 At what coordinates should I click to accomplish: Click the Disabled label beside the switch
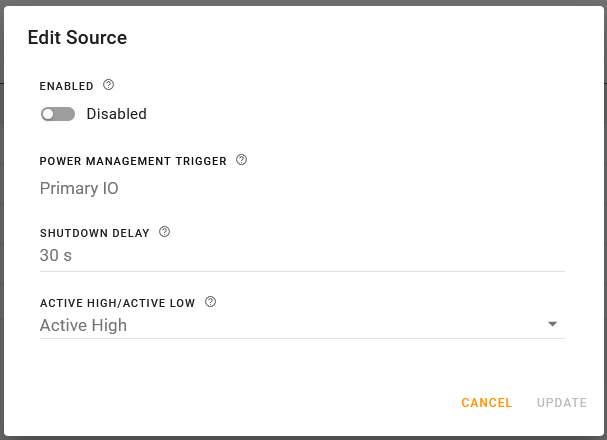[x=116, y=114]
